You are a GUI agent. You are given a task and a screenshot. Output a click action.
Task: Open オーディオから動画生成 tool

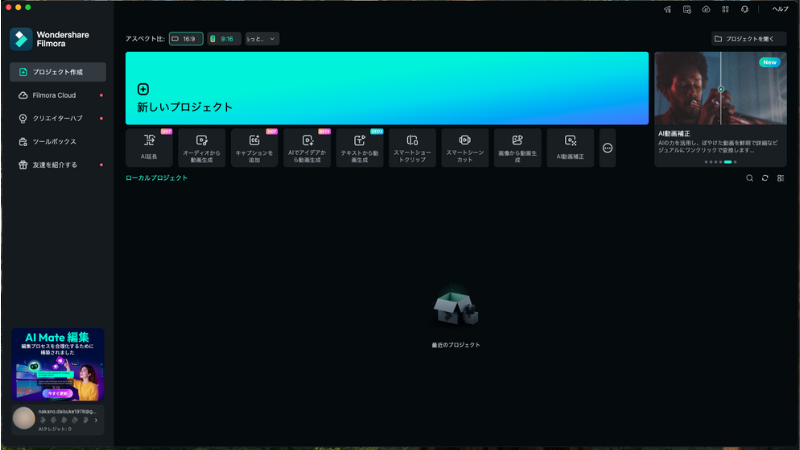pos(202,147)
